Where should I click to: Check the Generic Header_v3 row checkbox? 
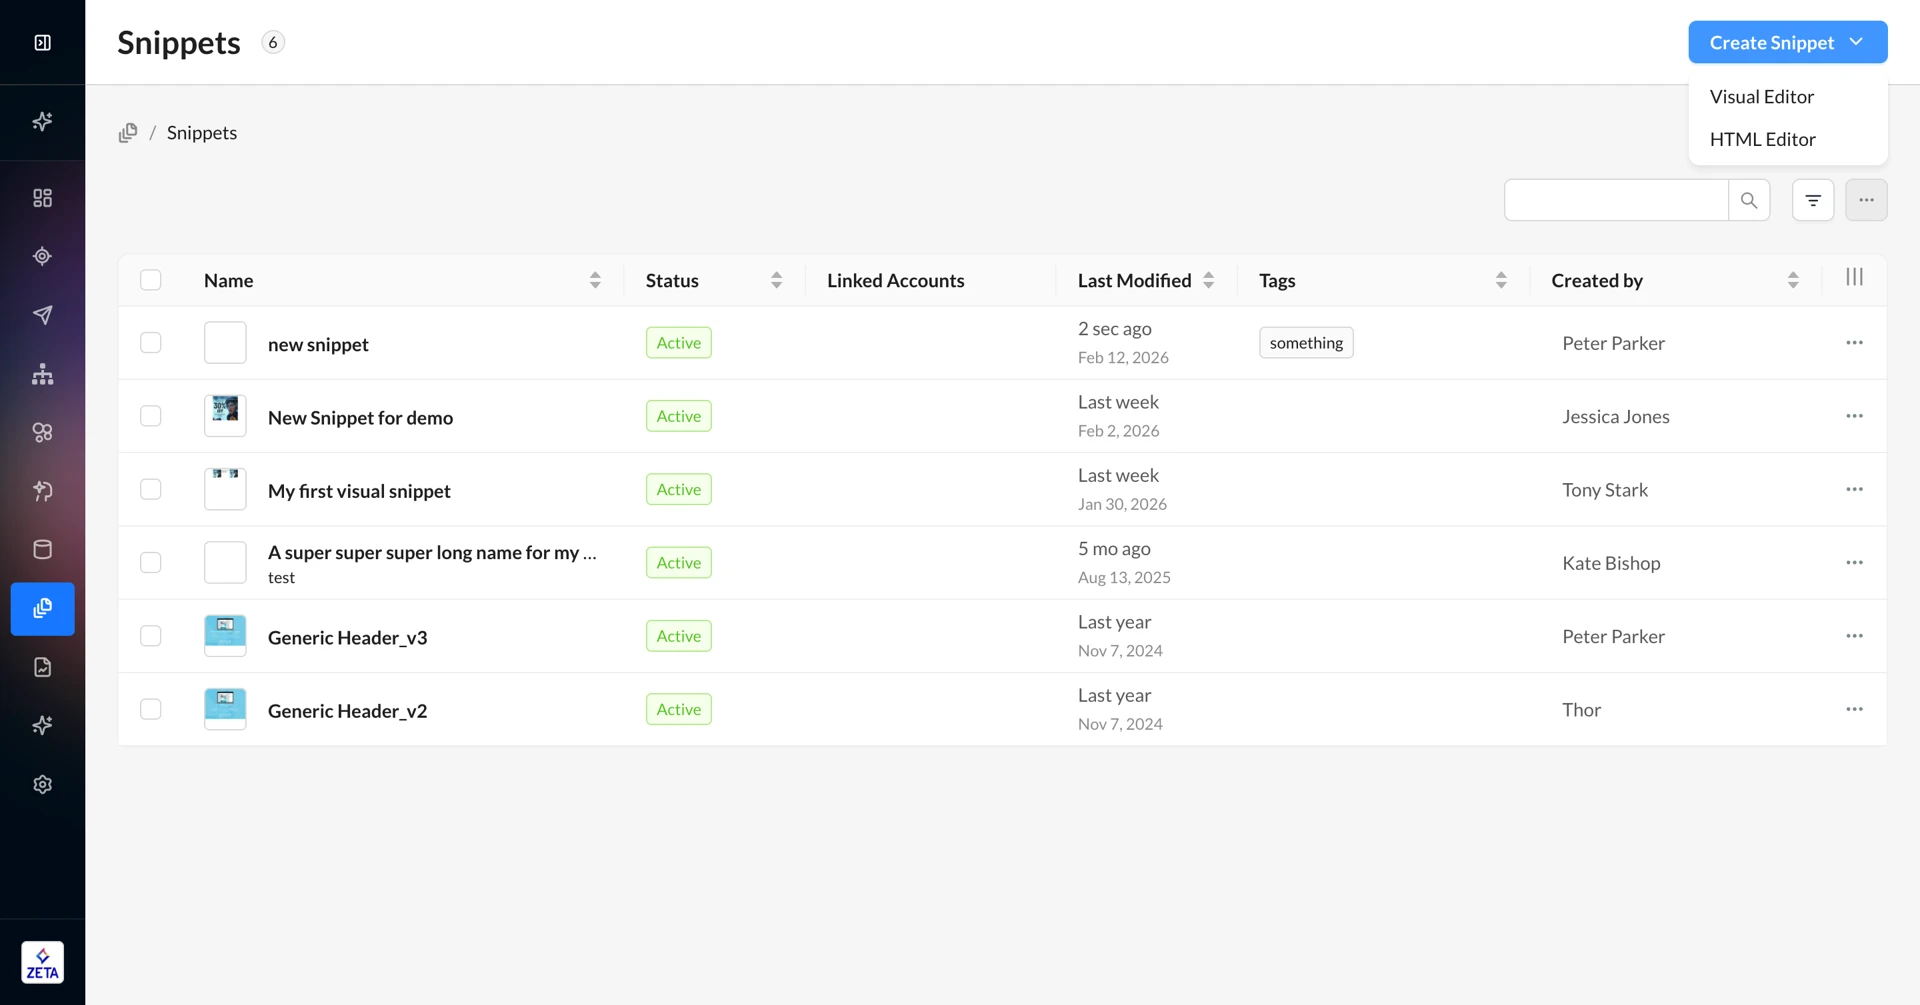(x=151, y=636)
